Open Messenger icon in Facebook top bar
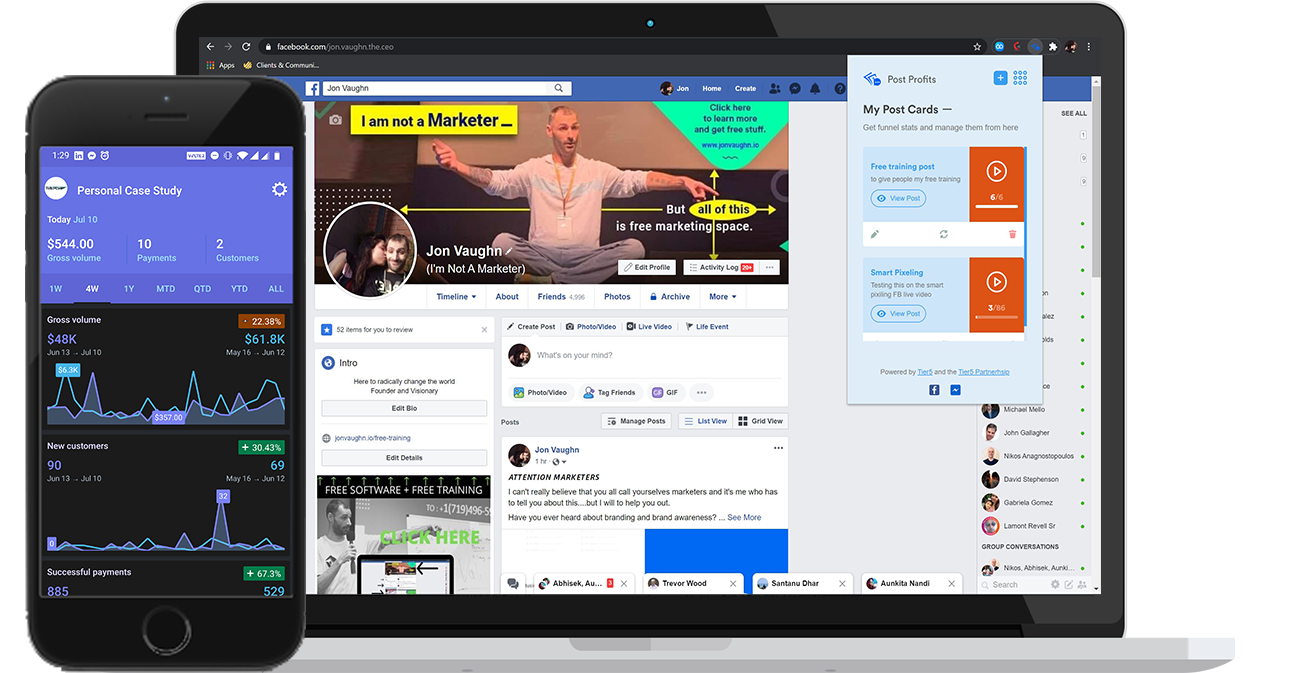This screenshot has height=673, width=1300. pyautogui.click(x=795, y=88)
